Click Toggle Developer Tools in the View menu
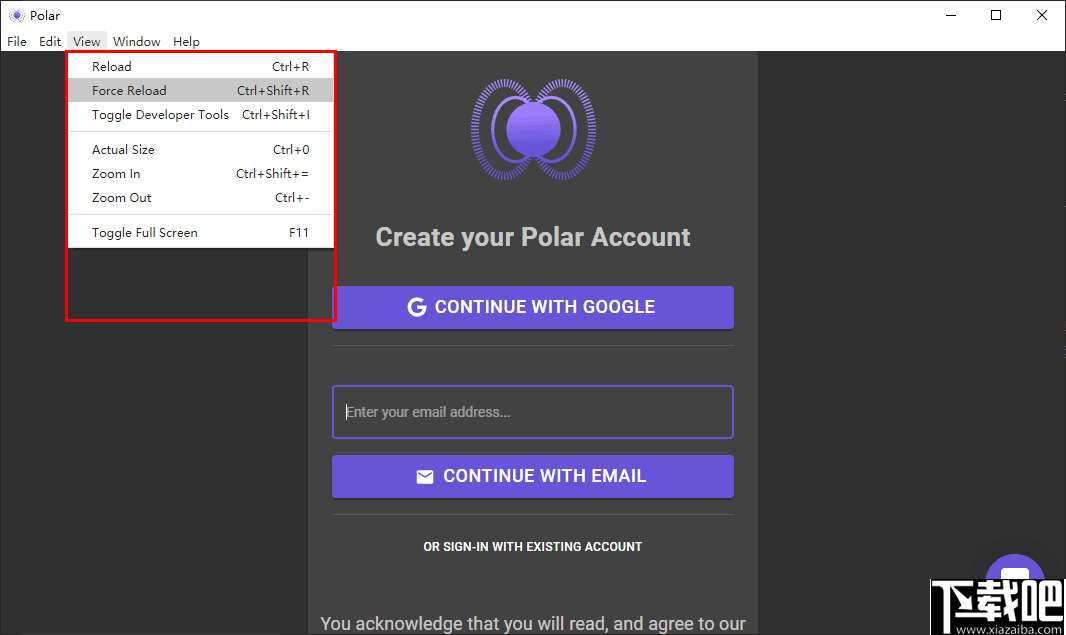1066x635 pixels. (x=159, y=114)
